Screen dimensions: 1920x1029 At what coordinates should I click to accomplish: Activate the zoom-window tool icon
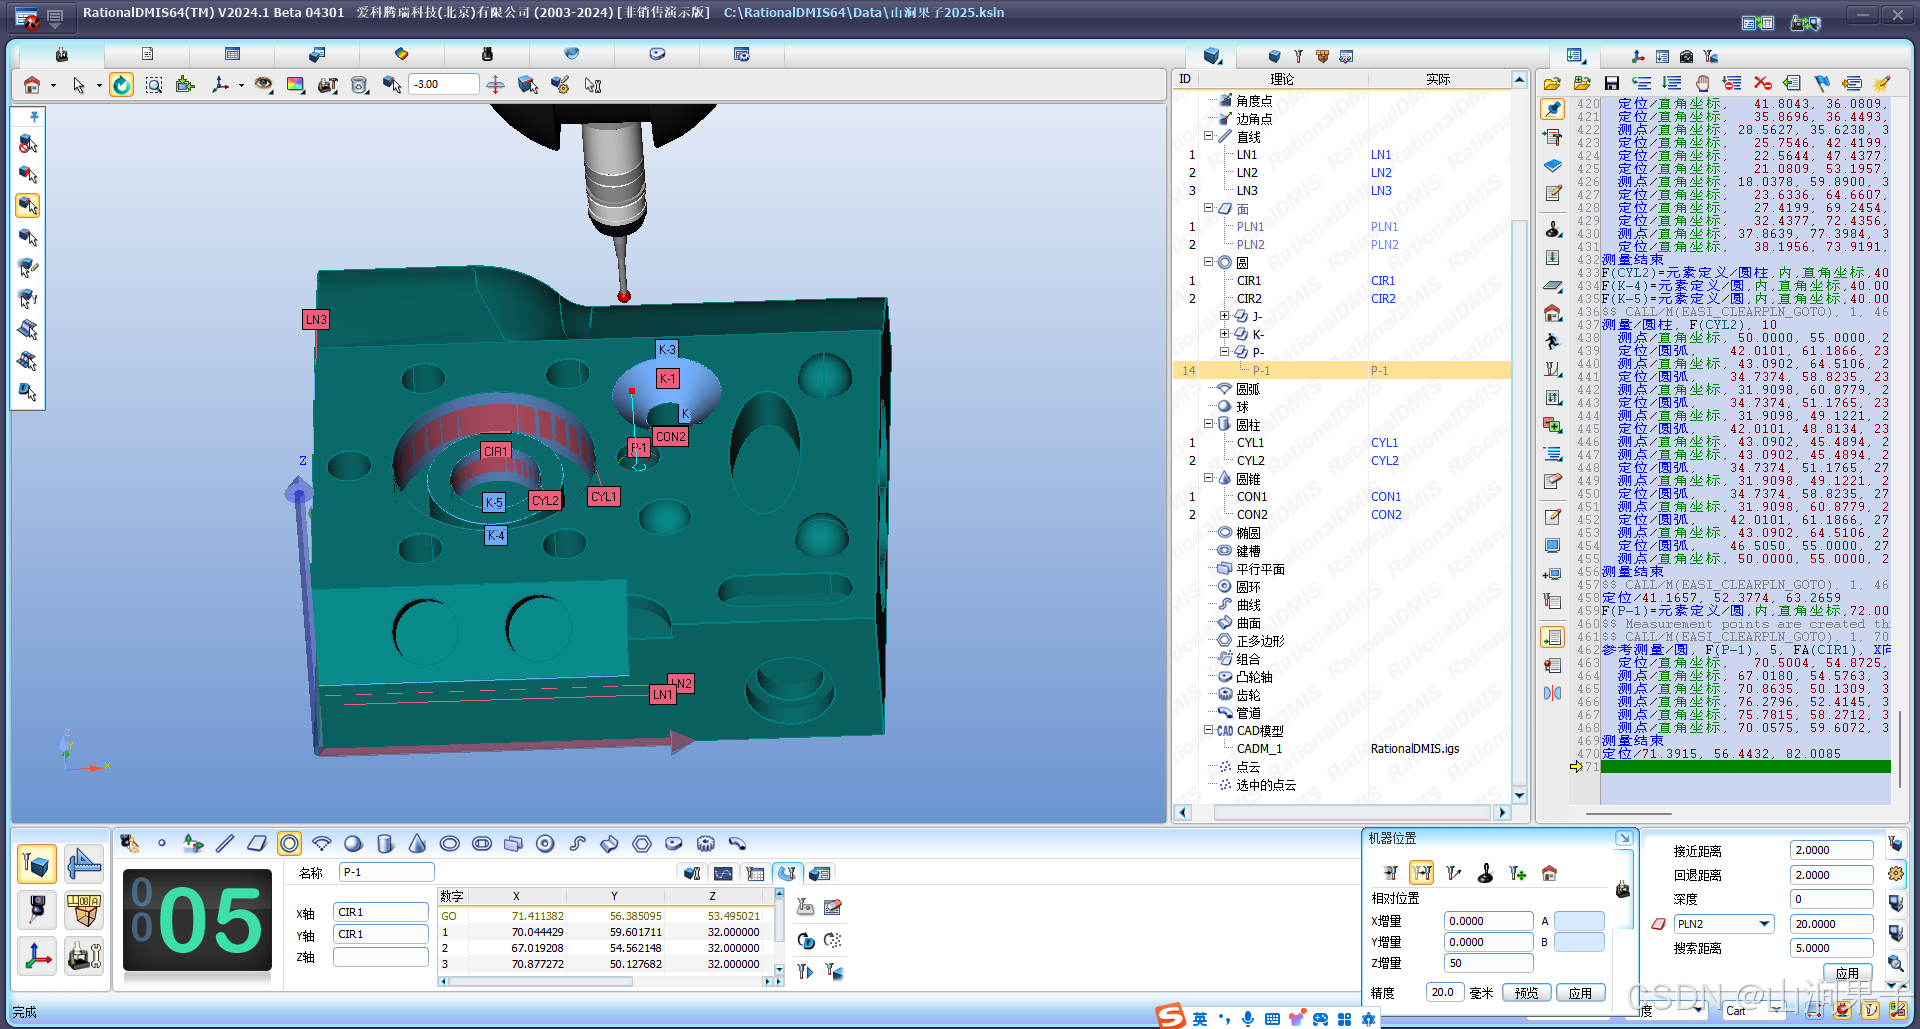(x=153, y=85)
